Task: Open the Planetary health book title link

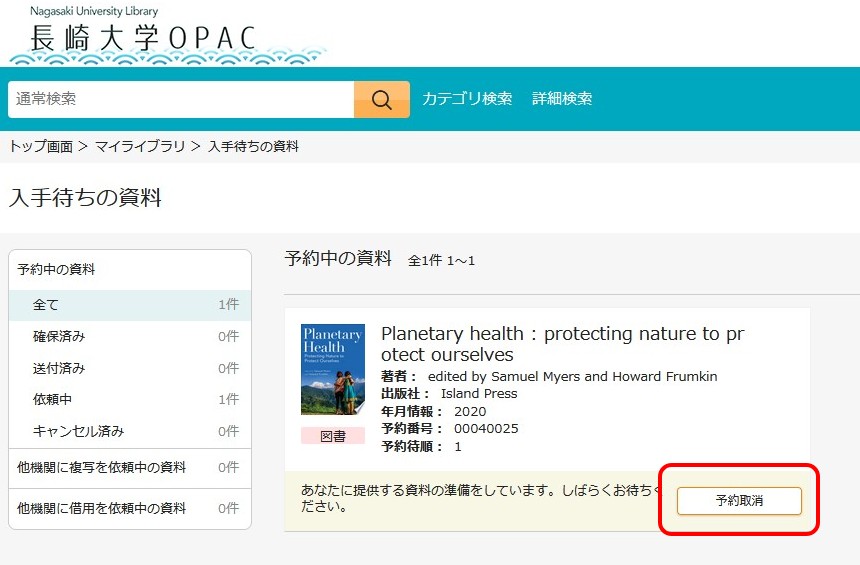Action: [x=562, y=344]
